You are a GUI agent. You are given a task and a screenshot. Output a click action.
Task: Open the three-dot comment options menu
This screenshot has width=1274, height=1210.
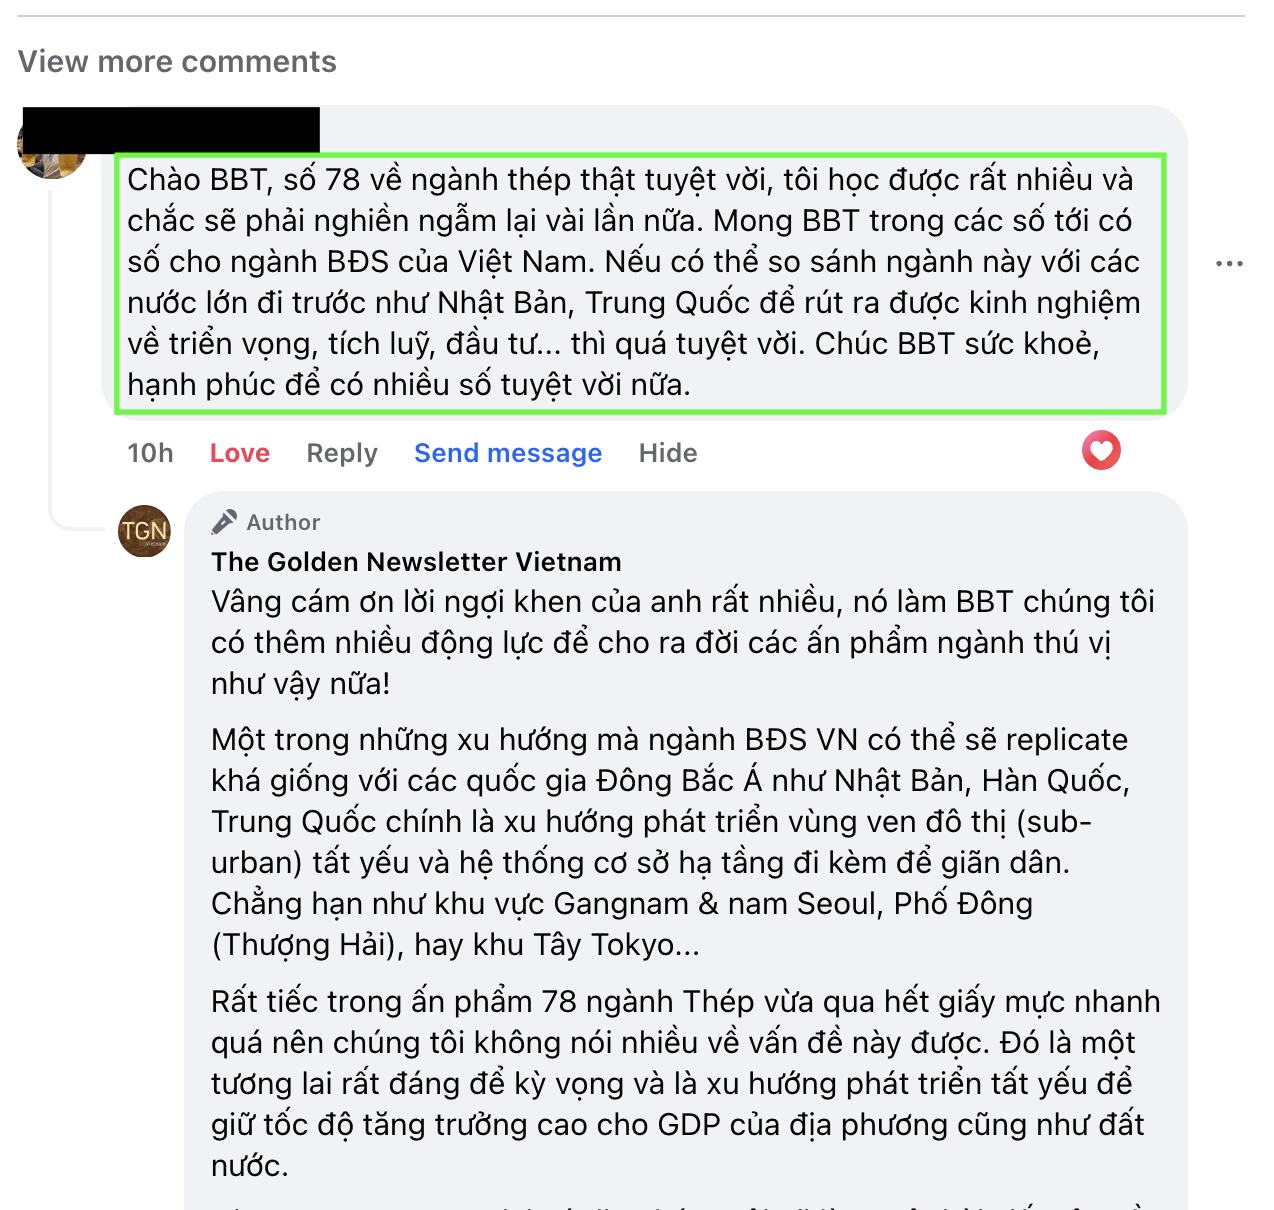point(1229,263)
